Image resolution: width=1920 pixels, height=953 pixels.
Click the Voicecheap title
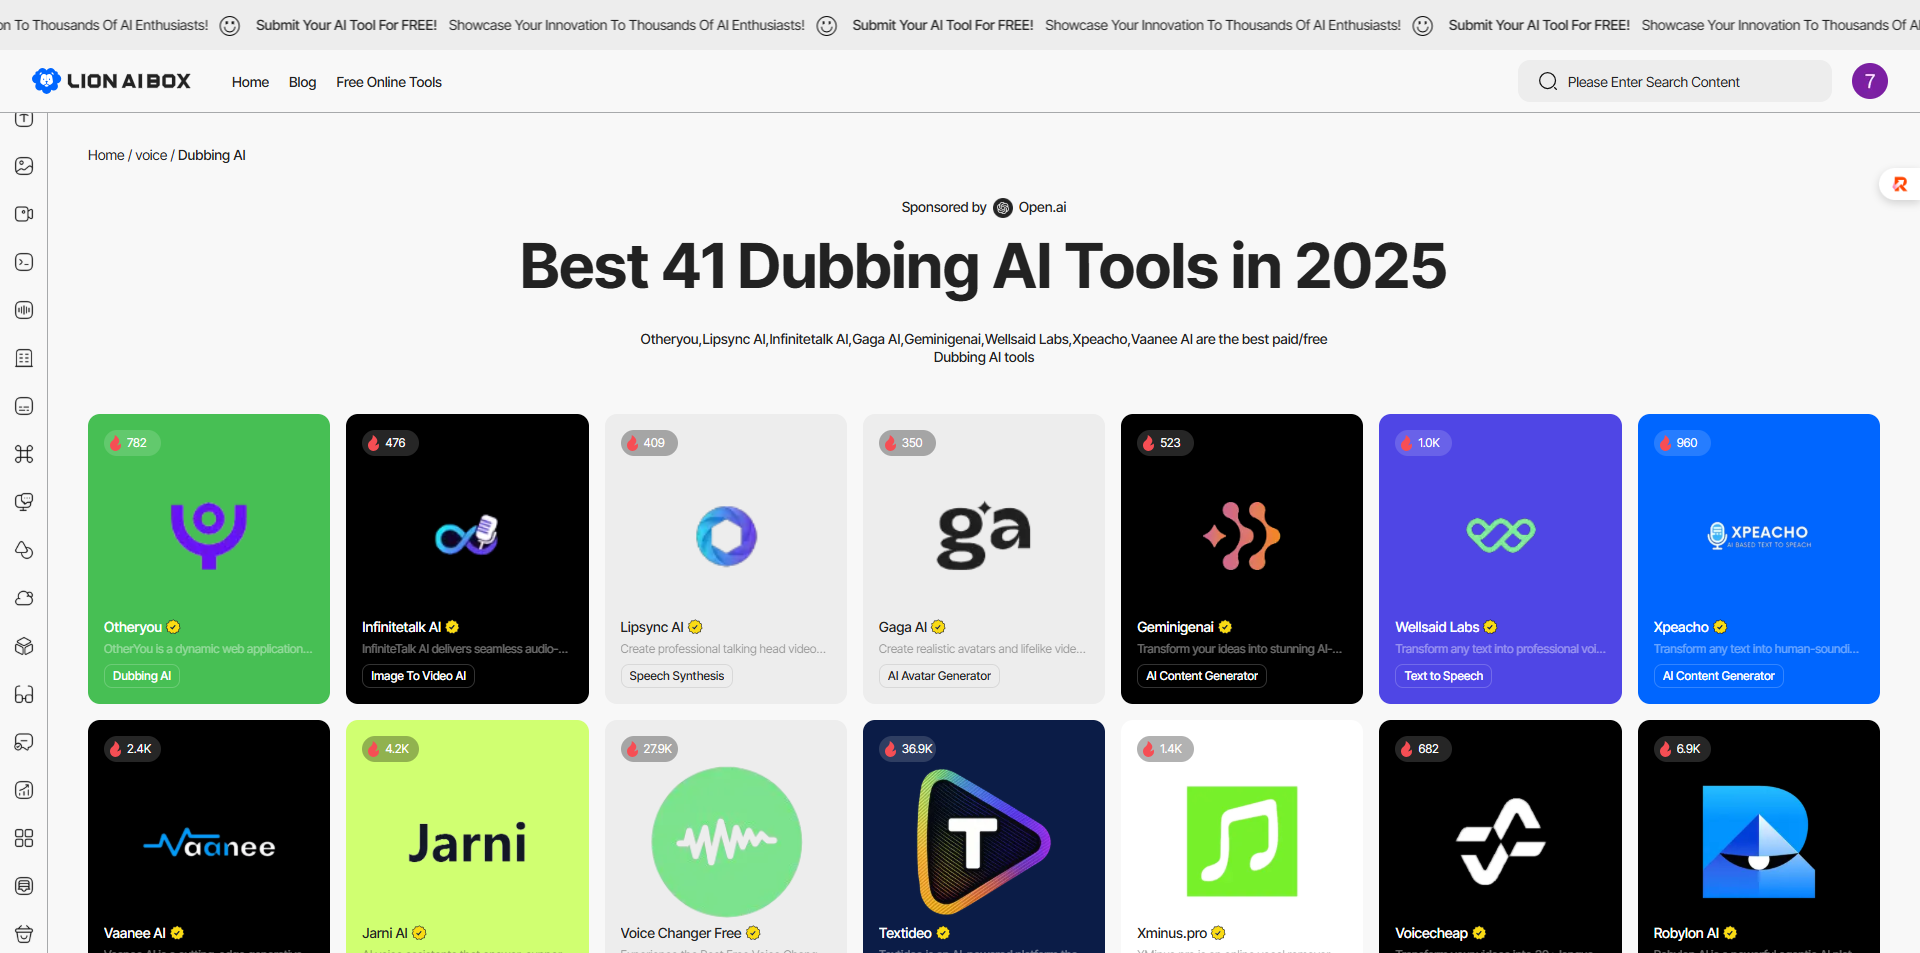point(1431,933)
